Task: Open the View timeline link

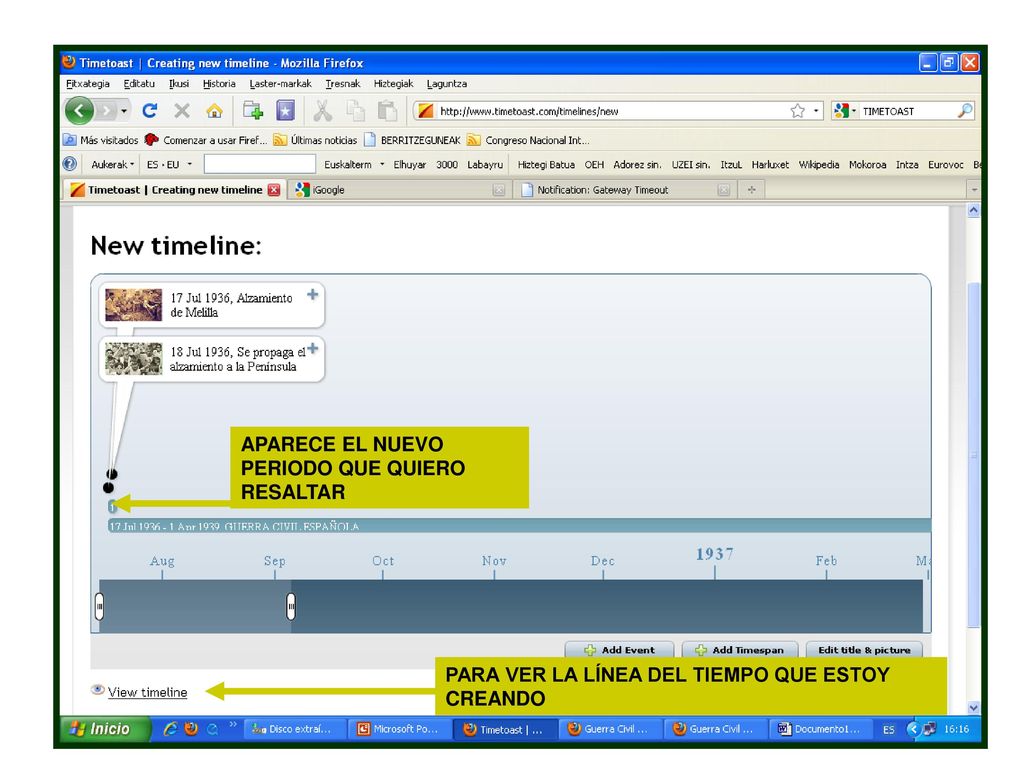Action: (147, 692)
